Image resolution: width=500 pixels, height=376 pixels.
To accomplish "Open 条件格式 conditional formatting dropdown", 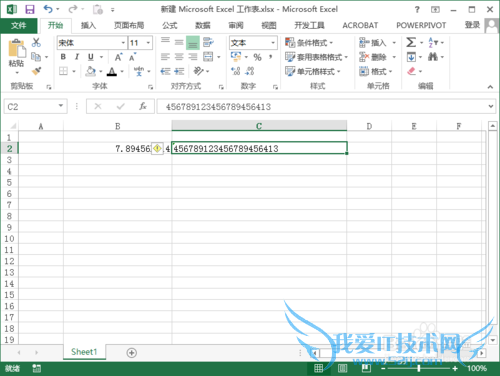I will (x=309, y=43).
